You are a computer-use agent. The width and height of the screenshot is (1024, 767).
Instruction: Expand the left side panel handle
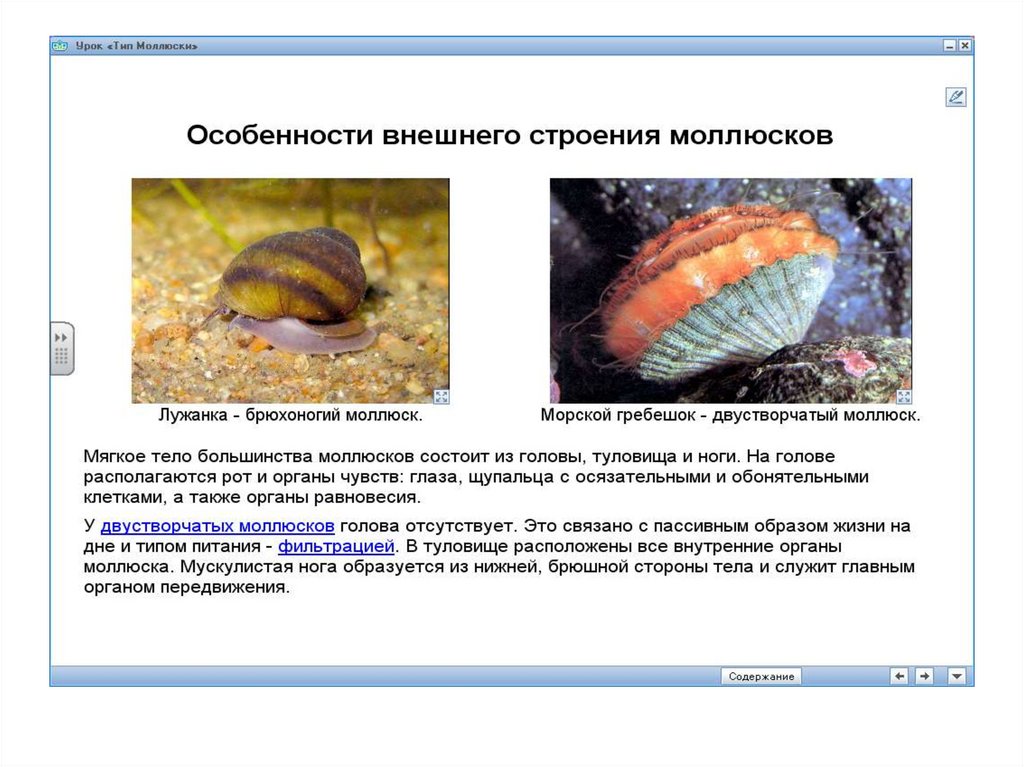[62, 348]
